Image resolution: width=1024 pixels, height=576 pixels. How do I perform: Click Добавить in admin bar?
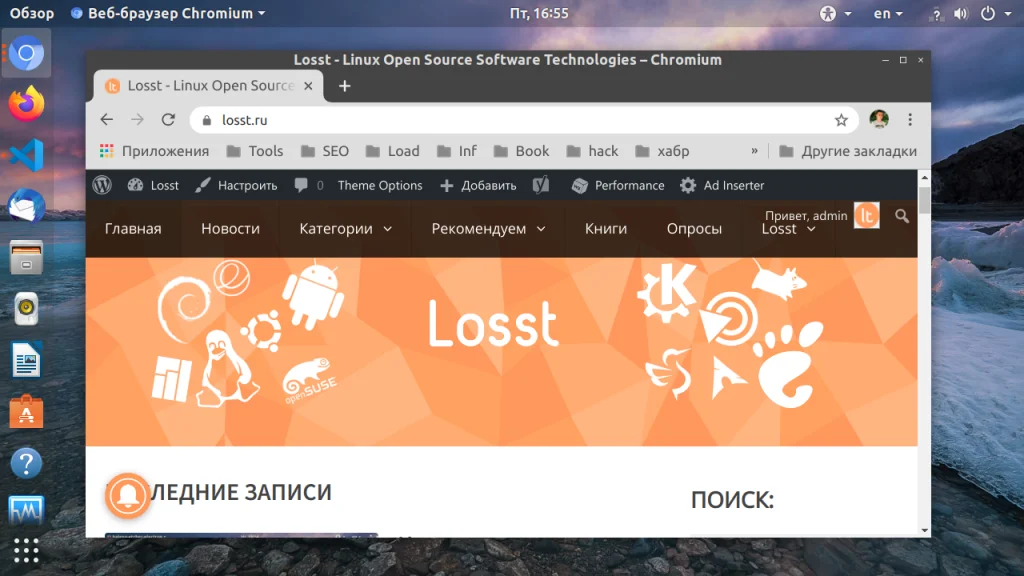pyautogui.click(x=478, y=185)
